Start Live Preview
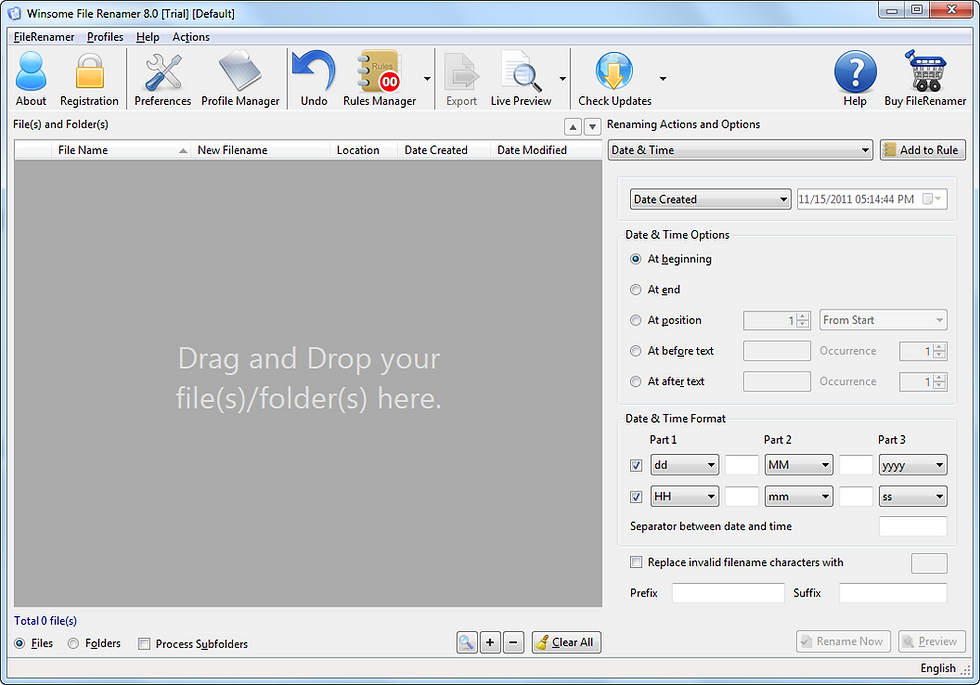980x685 pixels. point(521,79)
